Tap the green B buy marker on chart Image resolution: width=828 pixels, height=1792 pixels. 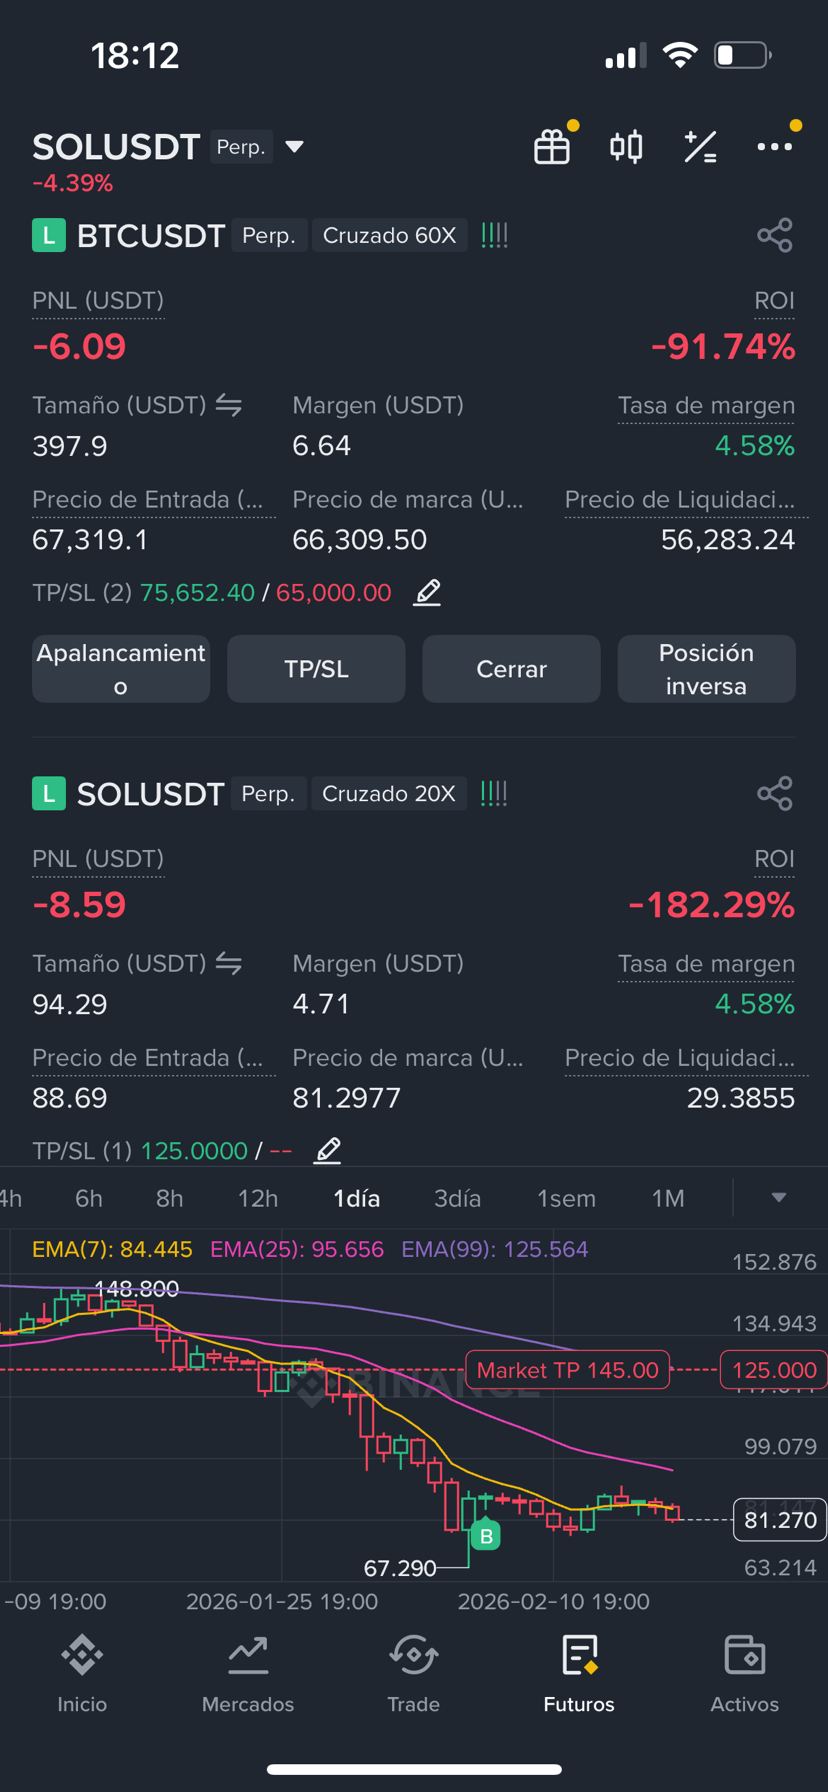tap(487, 1536)
